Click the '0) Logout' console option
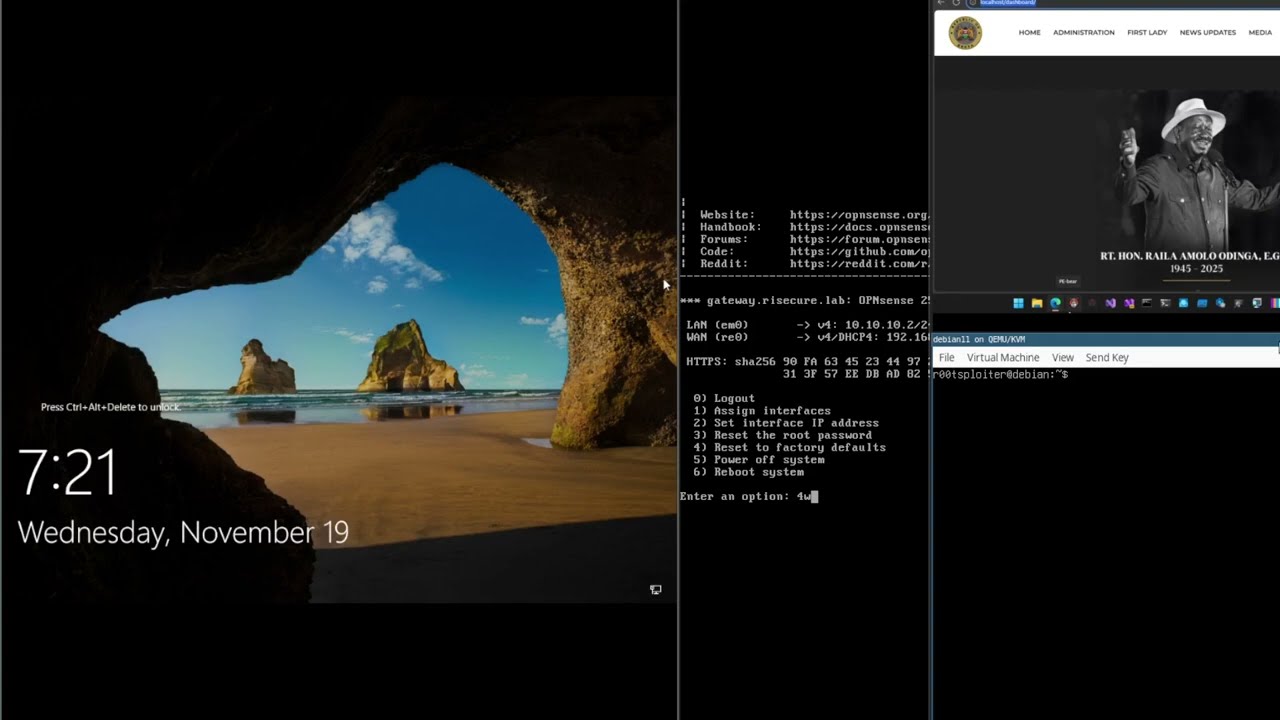 [x=724, y=398]
